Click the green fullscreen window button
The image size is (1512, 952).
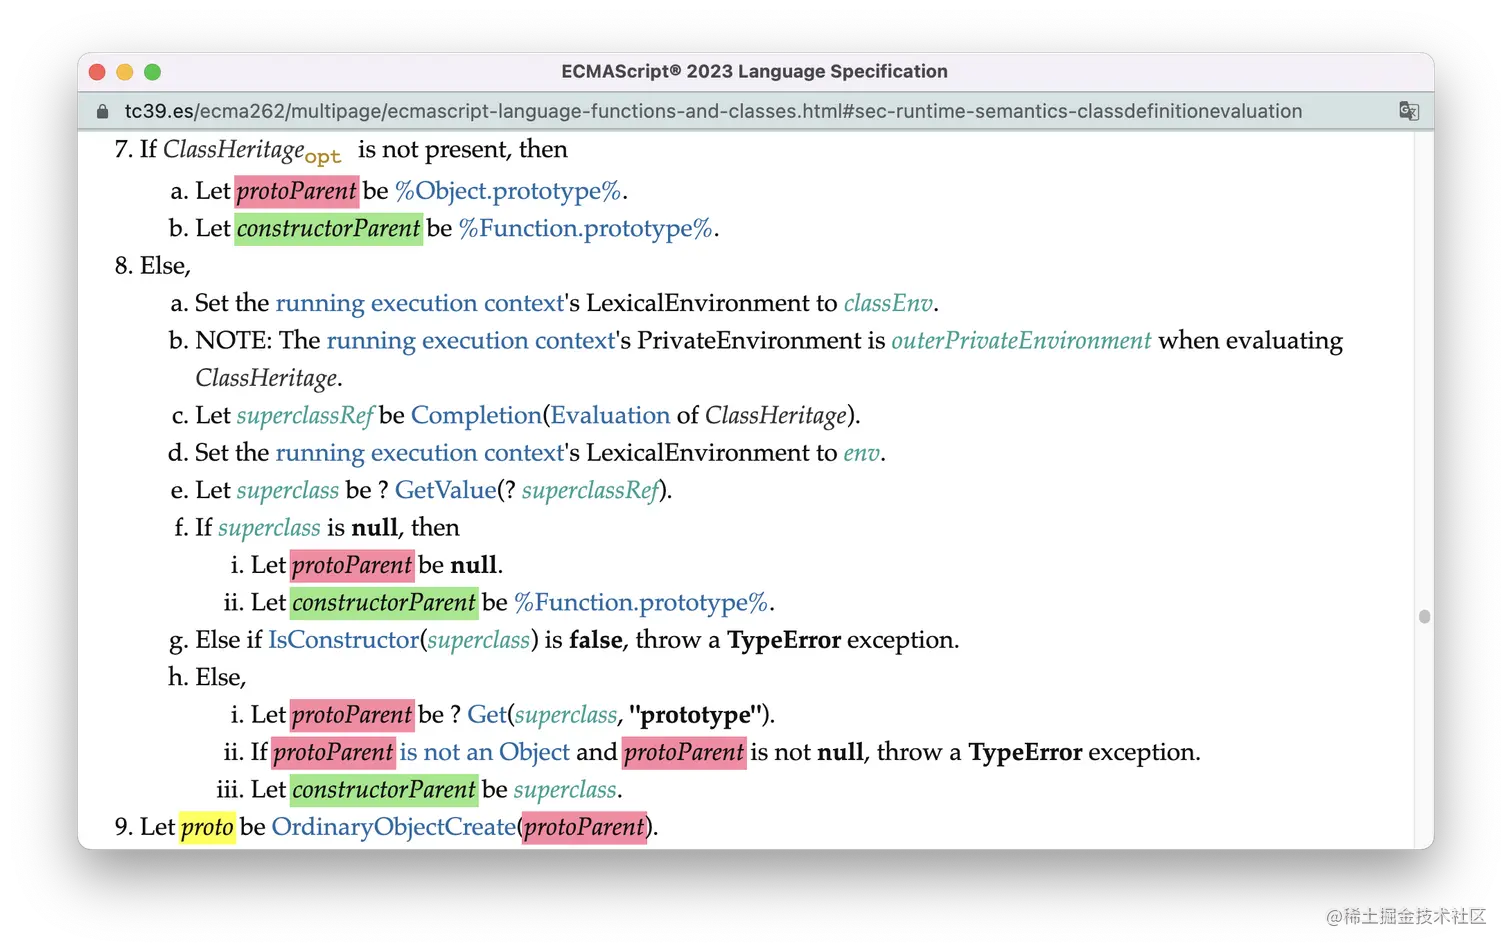[153, 72]
